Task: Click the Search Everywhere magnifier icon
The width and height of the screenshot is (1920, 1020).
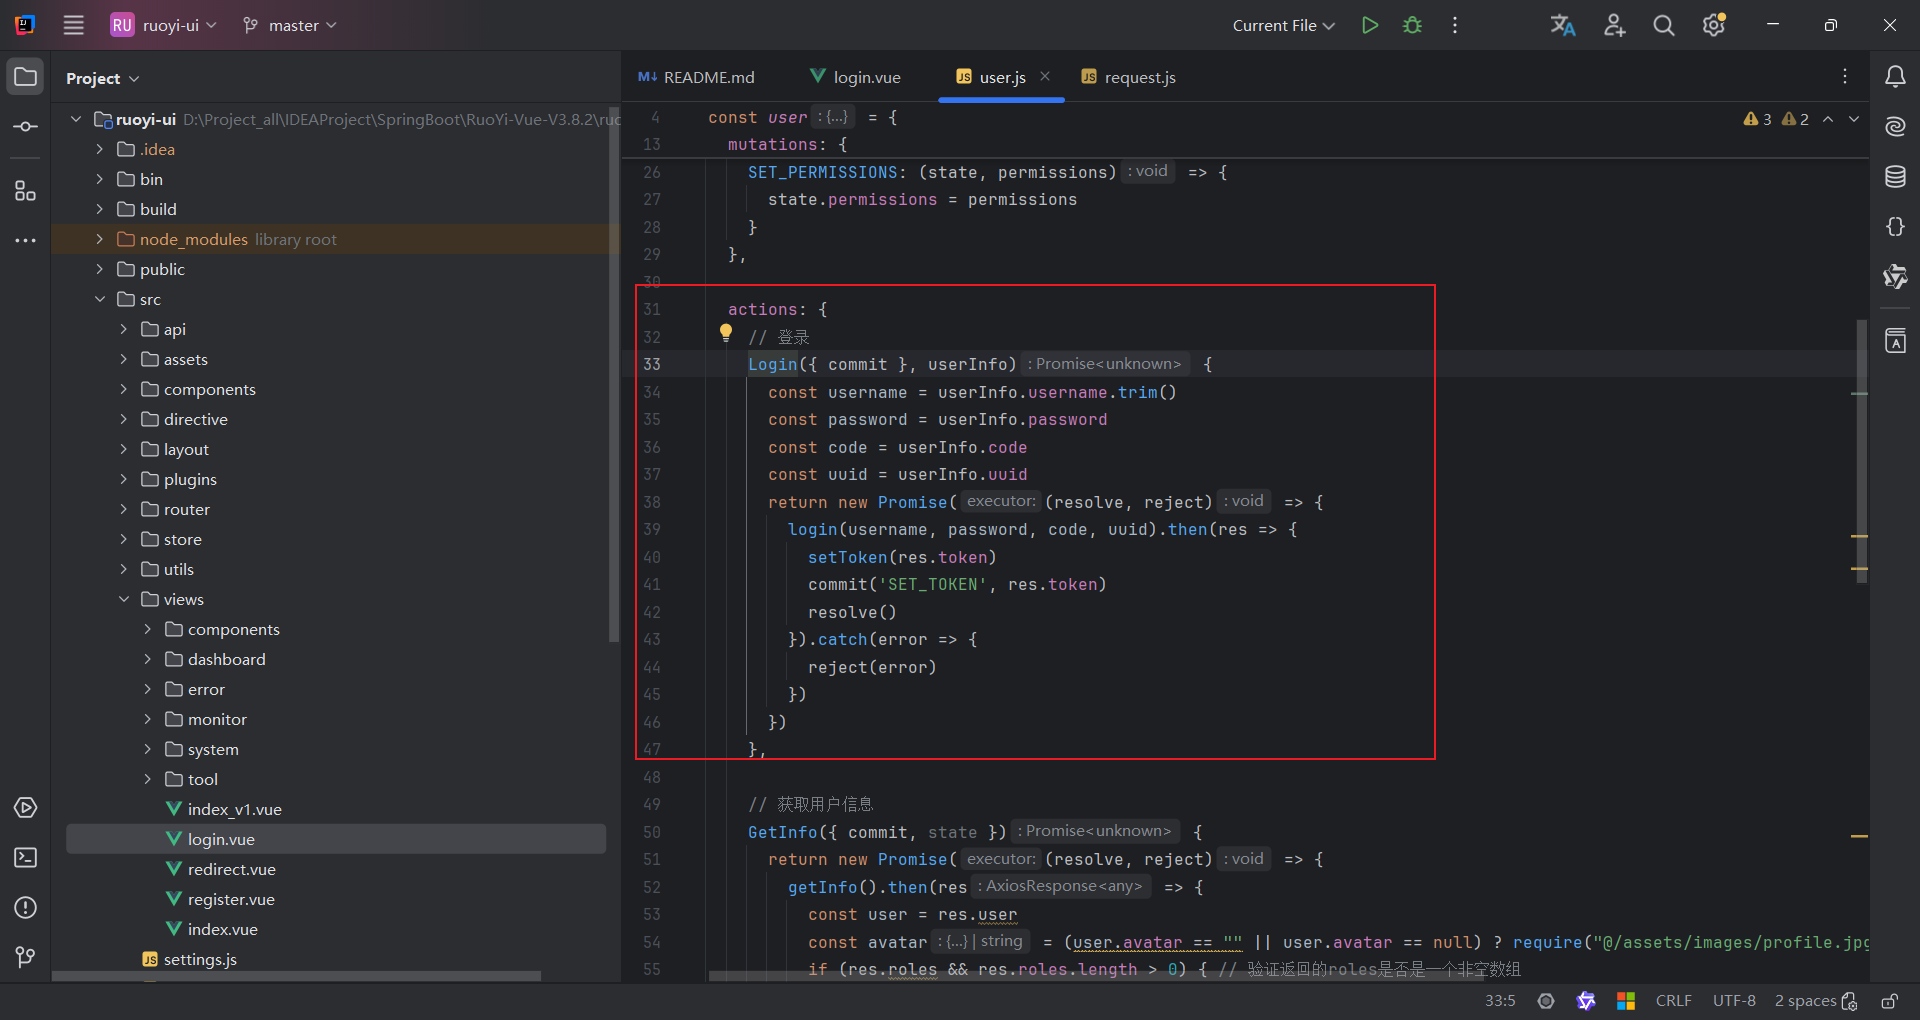Action: click(x=1663, y=25)
